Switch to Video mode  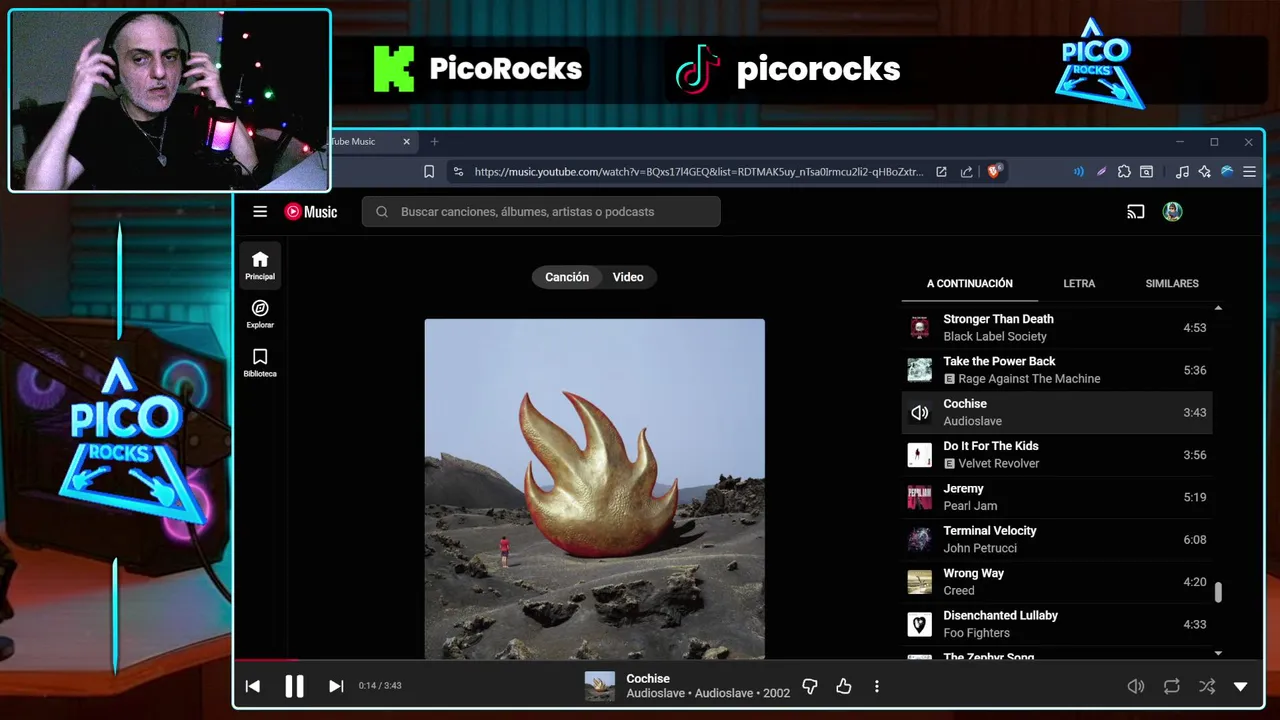click(x=628, y=277)
